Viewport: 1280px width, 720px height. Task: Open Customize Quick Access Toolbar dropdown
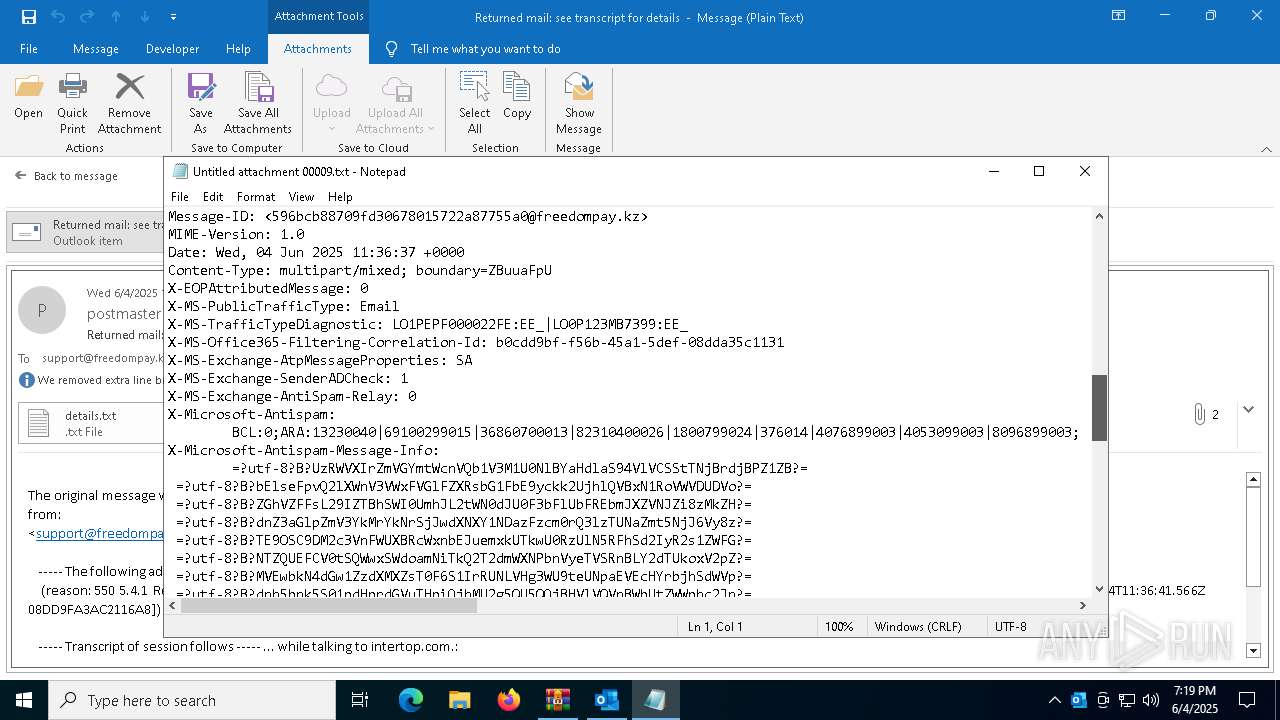point(173,17)
